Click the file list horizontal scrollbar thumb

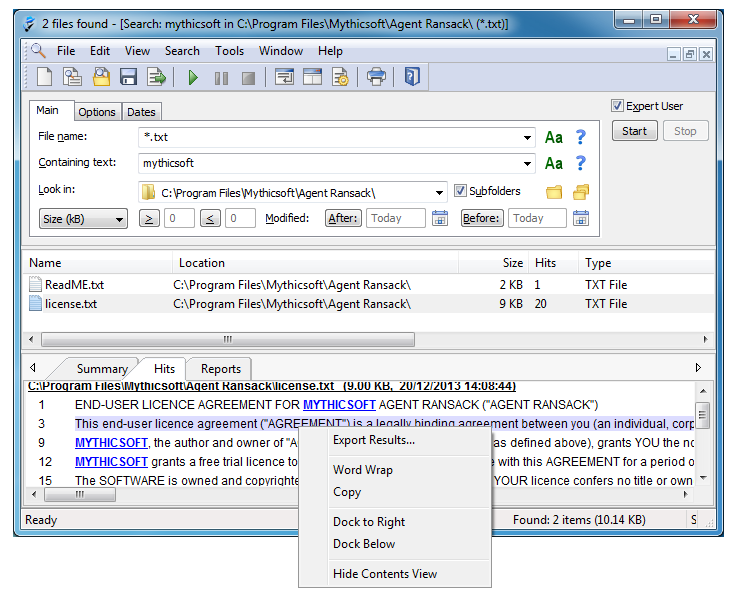(x=228, y=339)
